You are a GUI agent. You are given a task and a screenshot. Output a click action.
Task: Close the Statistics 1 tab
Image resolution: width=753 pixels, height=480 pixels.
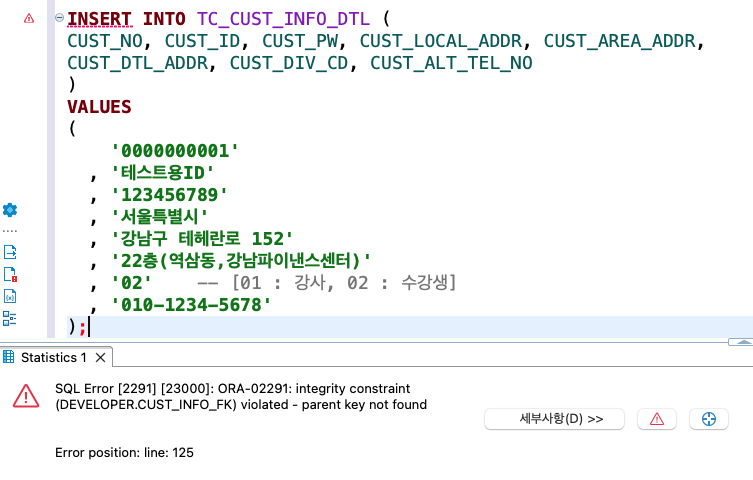point(100,358)
